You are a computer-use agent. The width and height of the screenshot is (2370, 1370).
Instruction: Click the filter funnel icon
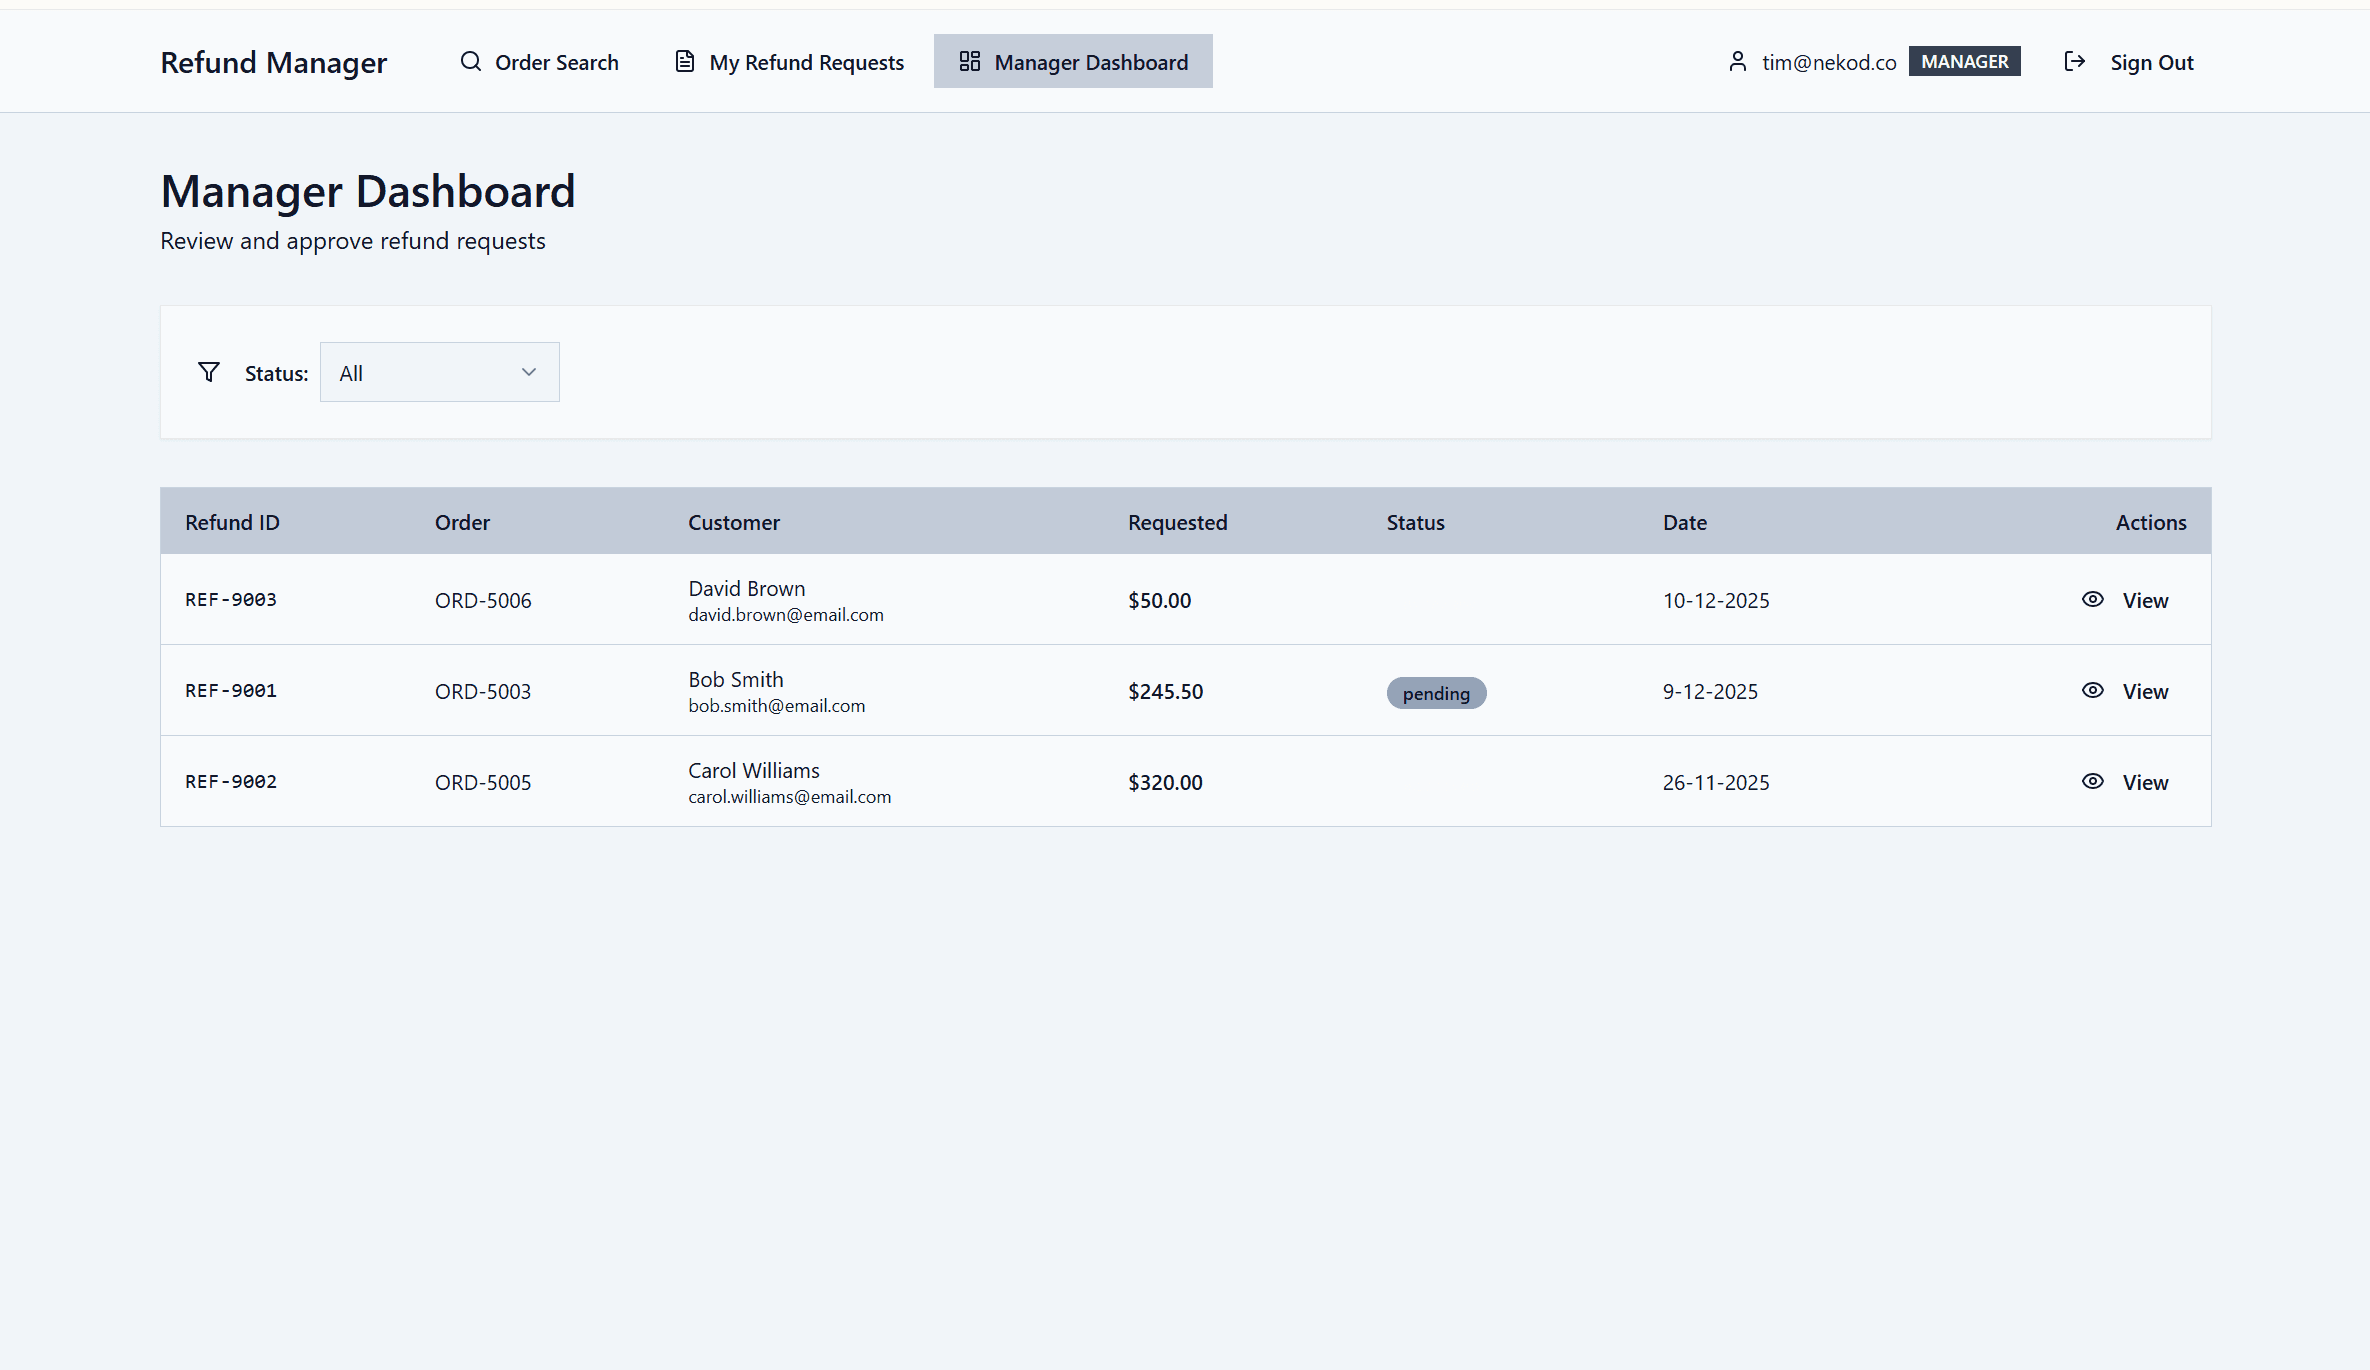coord(209,373)
